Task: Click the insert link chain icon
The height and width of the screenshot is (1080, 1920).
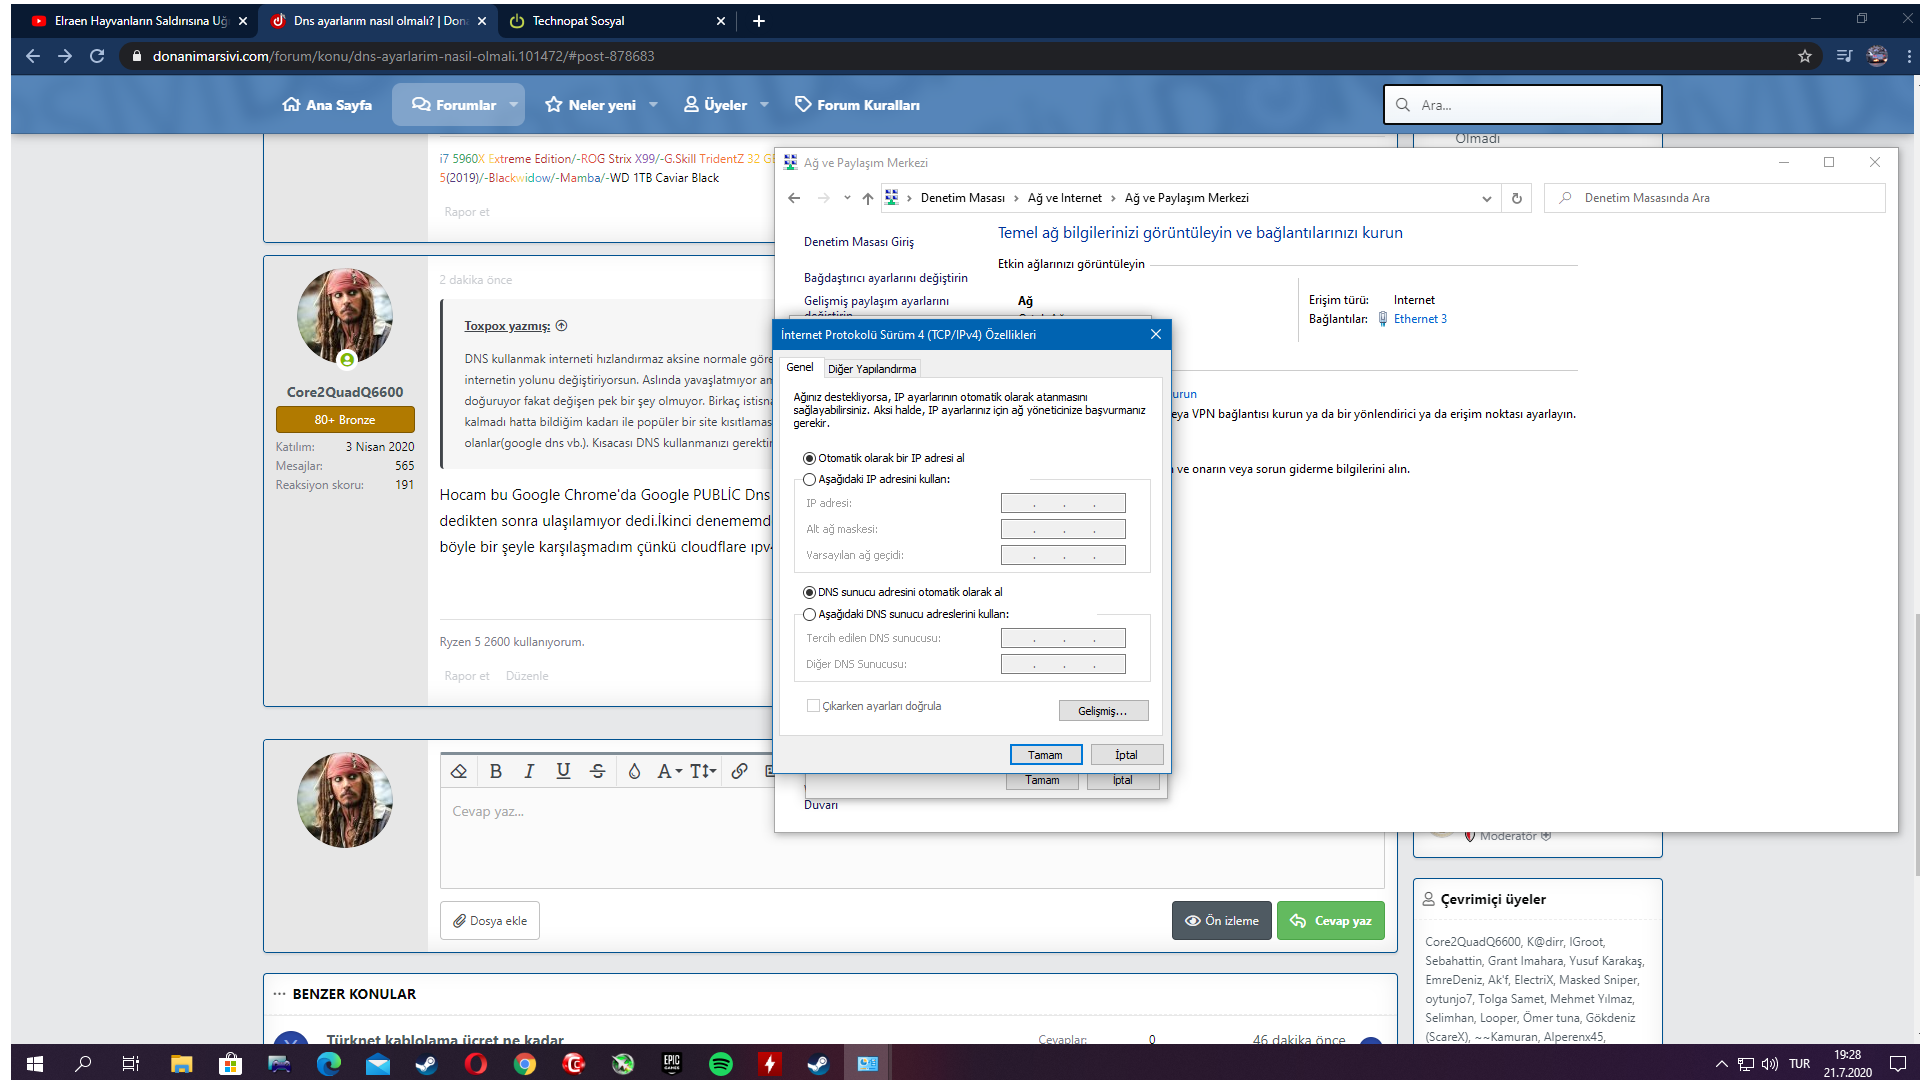Action: pyautogui.click(x=739, y=771)
